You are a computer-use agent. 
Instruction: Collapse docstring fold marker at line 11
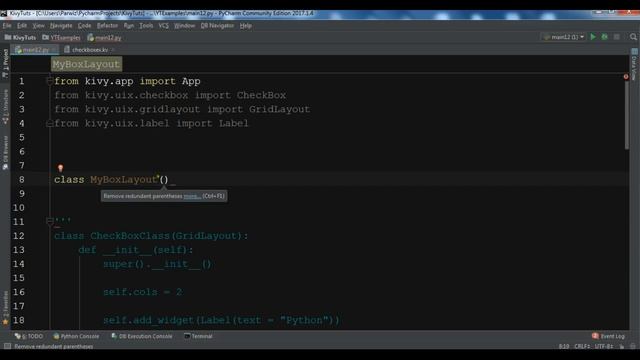[x=49, y=221]
